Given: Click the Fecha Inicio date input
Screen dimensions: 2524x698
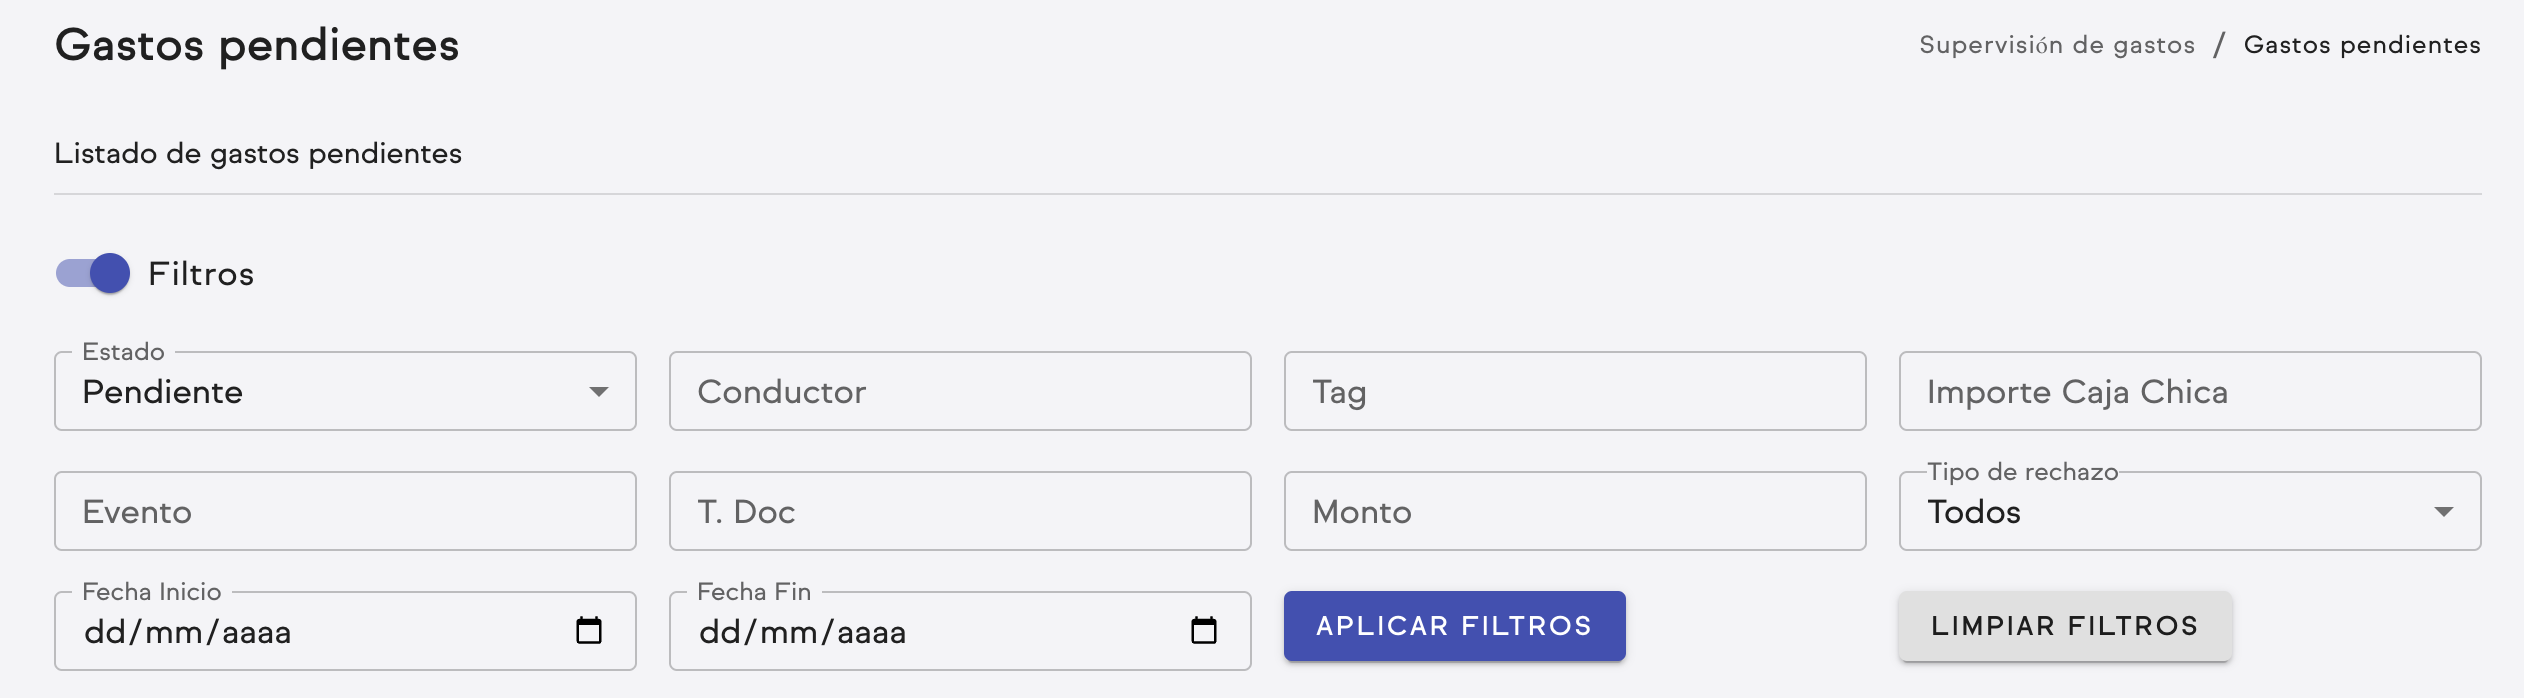Looking at the screenshot, I should coord(300,630).
